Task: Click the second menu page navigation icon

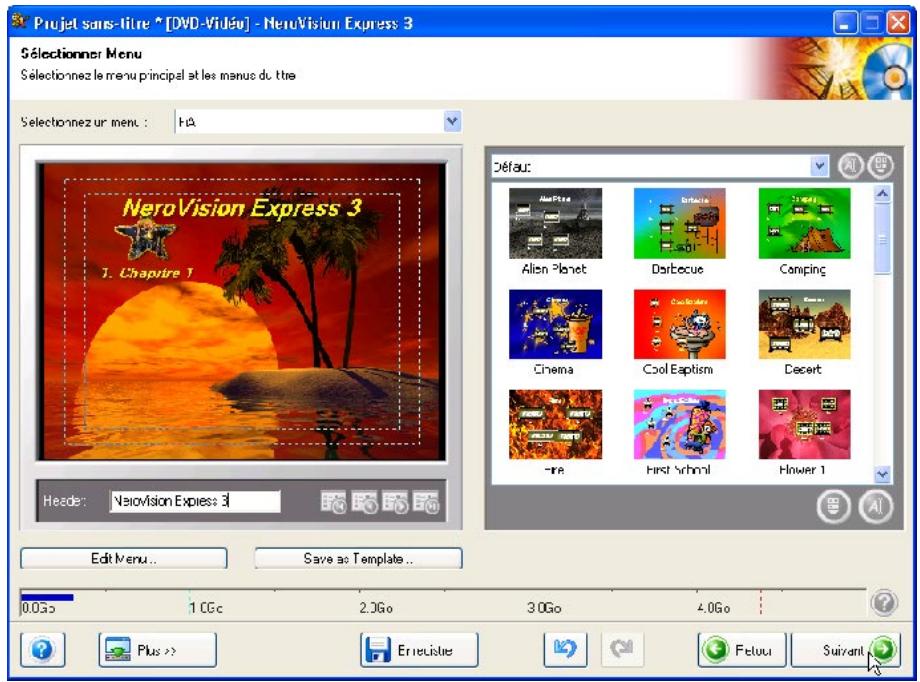Action: [364, 502]
